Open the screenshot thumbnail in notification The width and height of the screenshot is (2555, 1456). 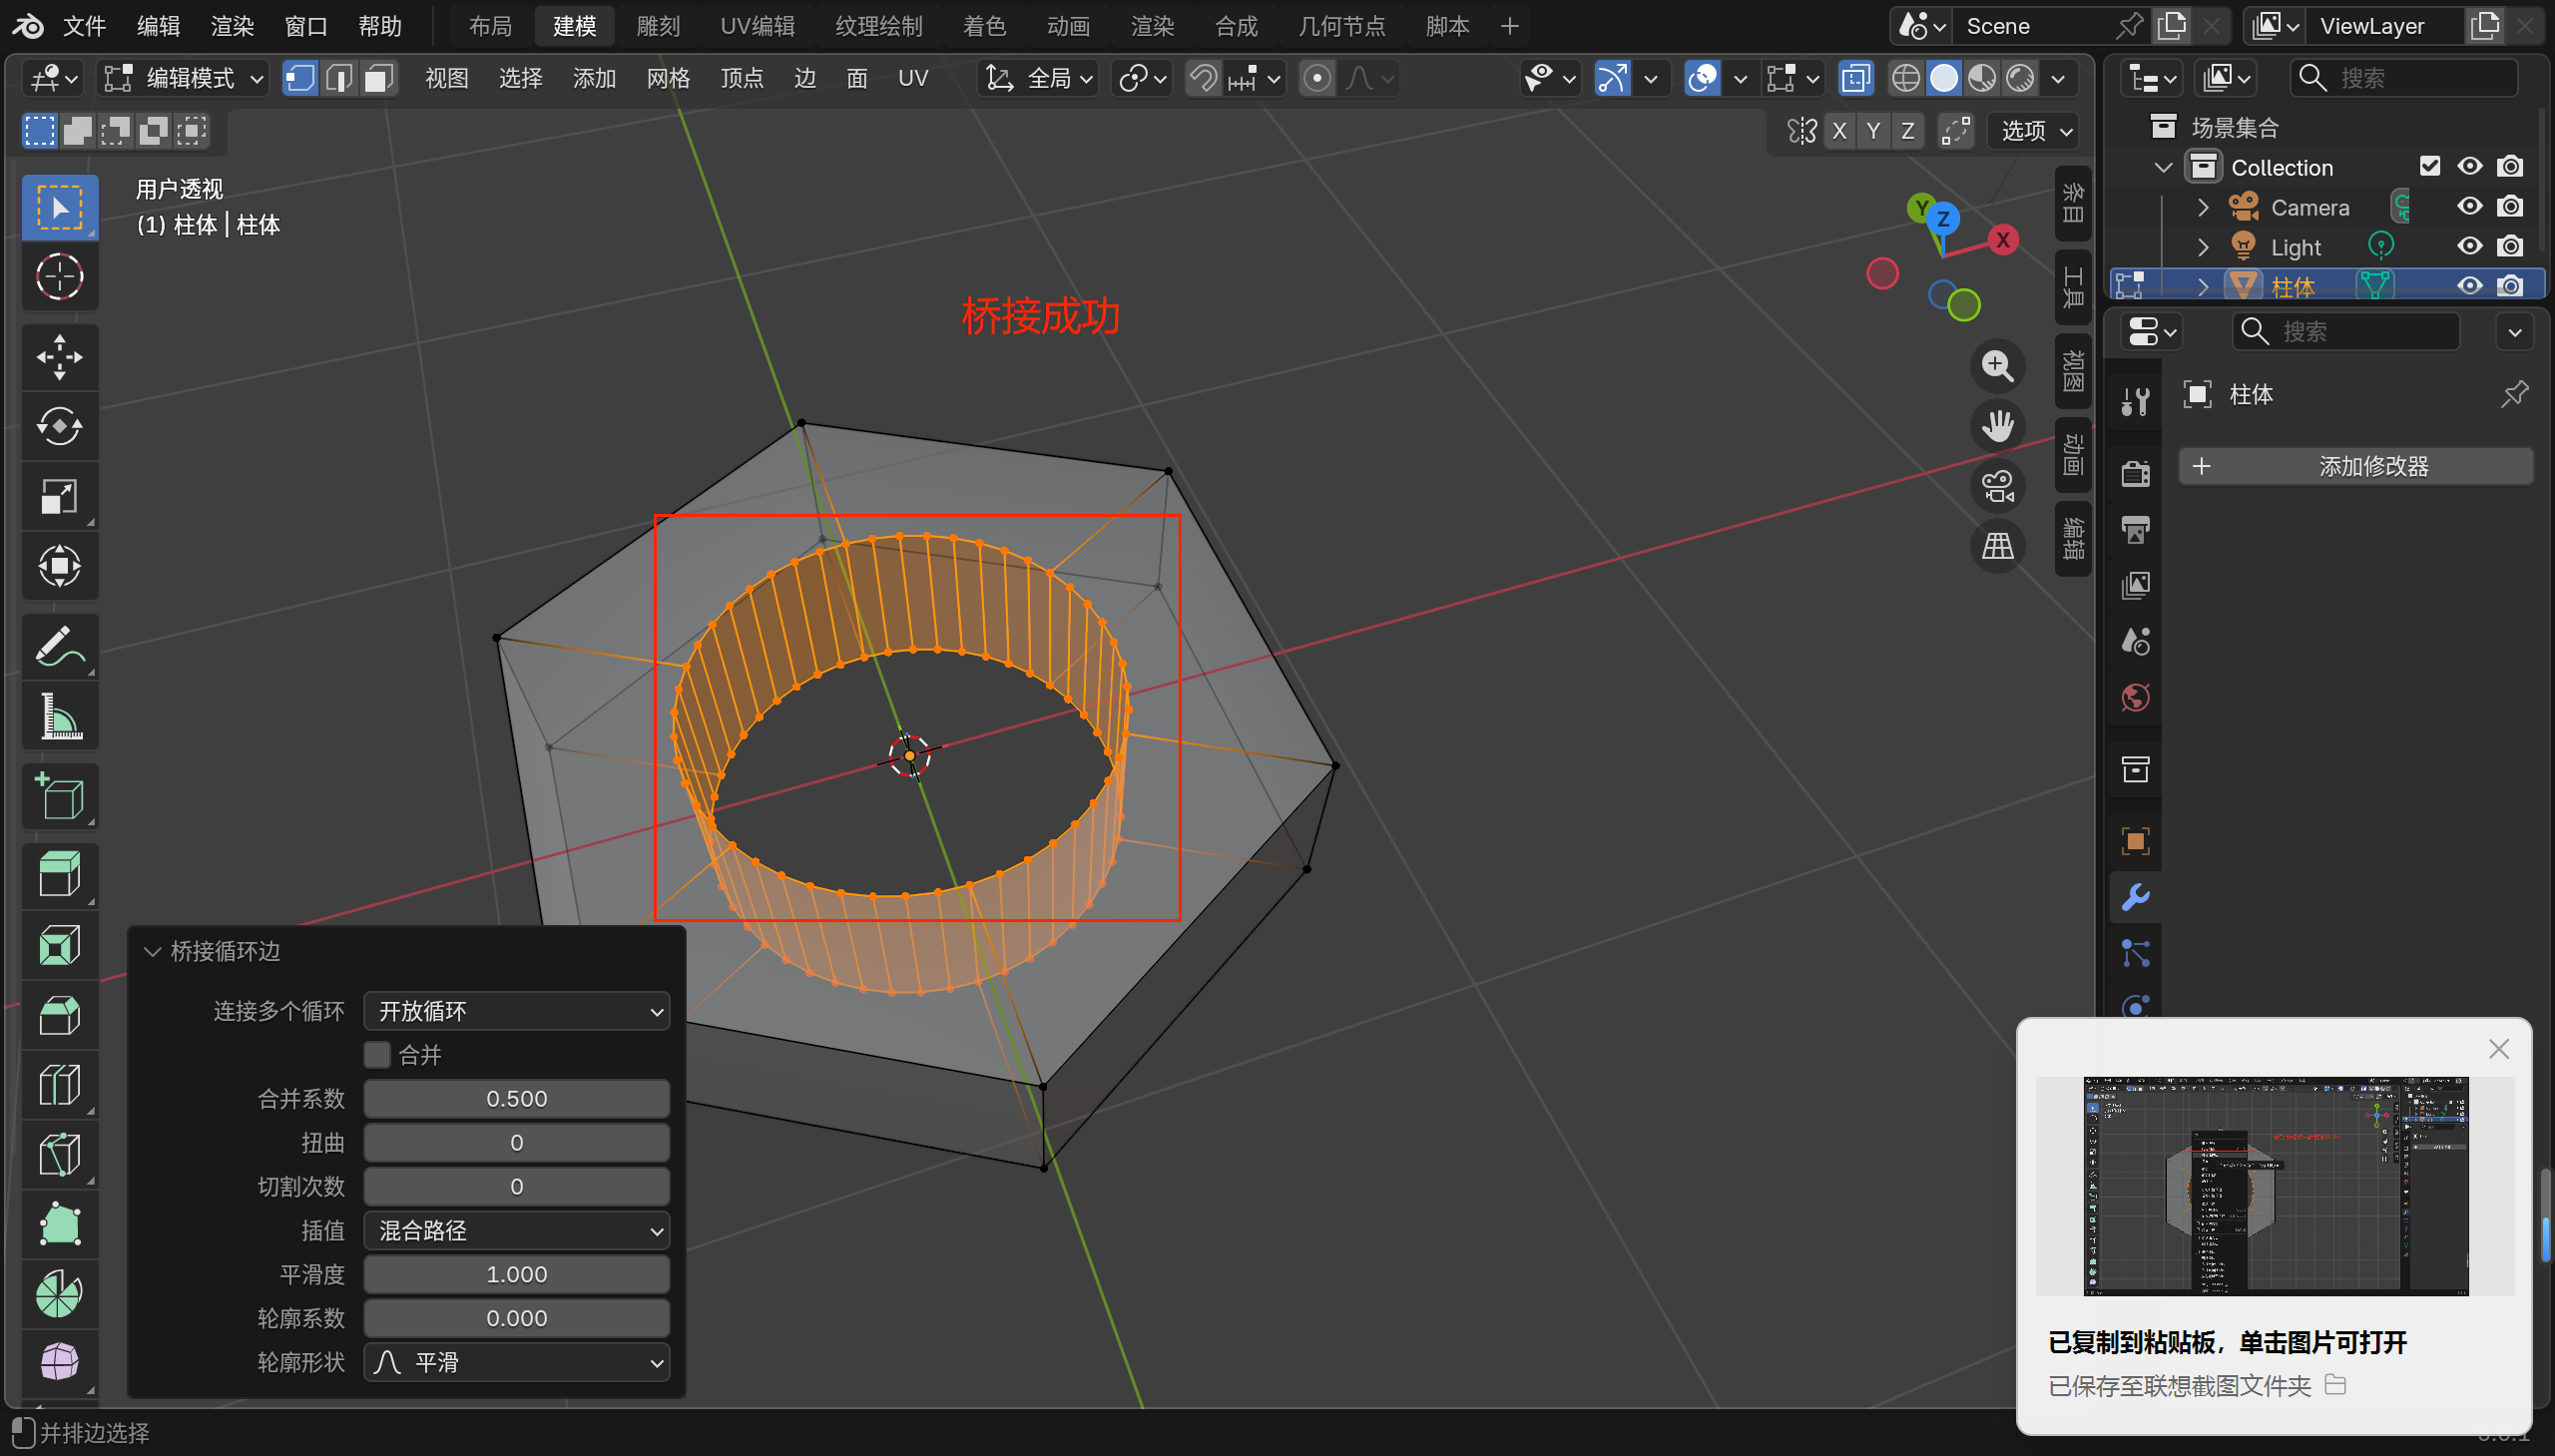click(2275, 1185)
